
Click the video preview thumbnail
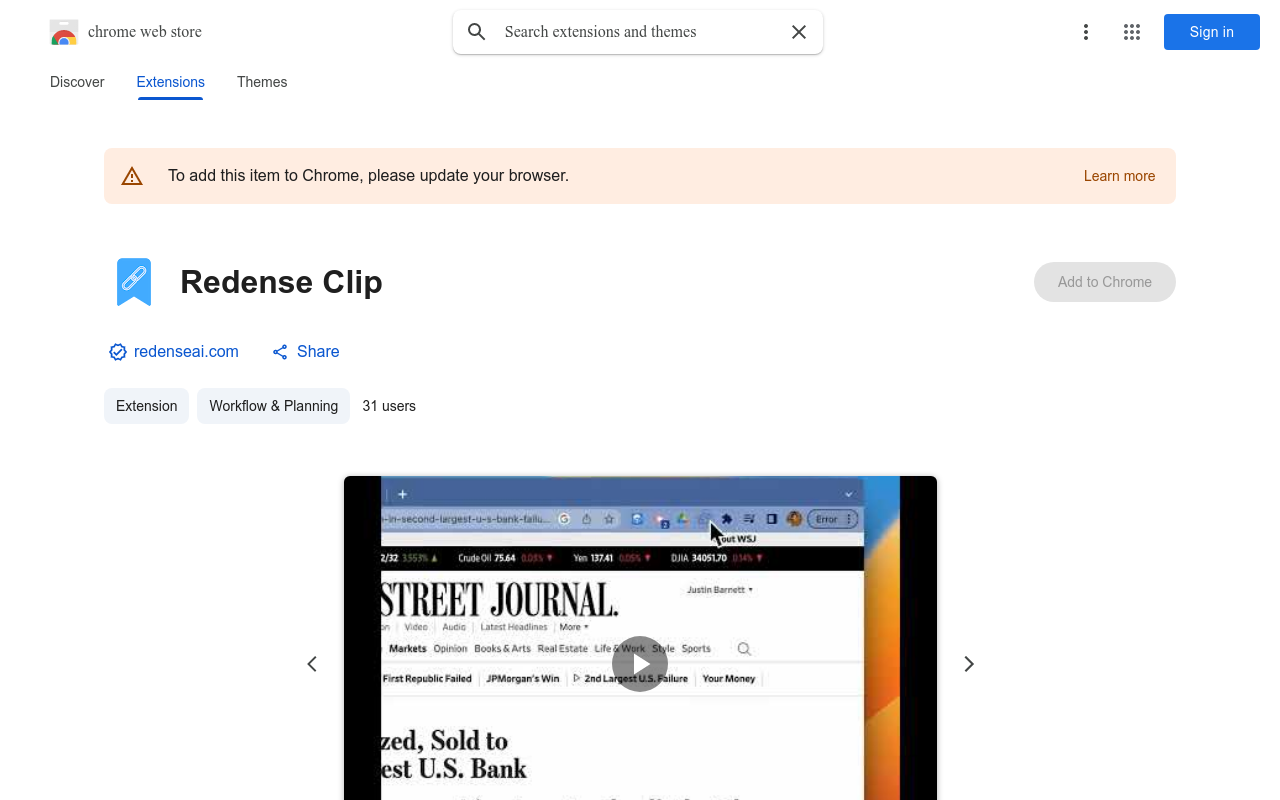click(x=640, y=638)
